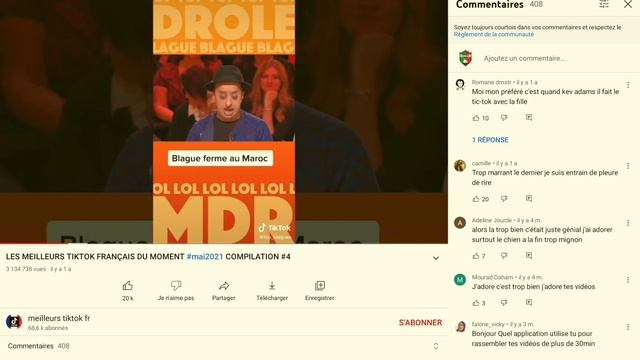Open the #mai2021 hashtag link

205,257
